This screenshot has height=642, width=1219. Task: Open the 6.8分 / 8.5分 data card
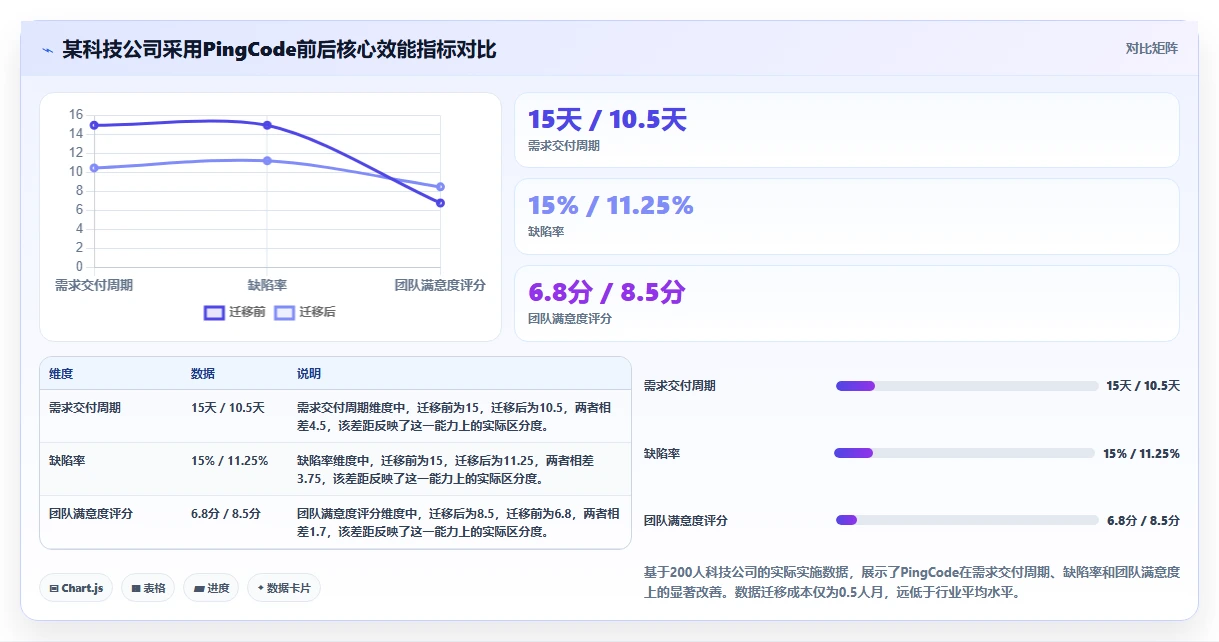tap(846, 303)
